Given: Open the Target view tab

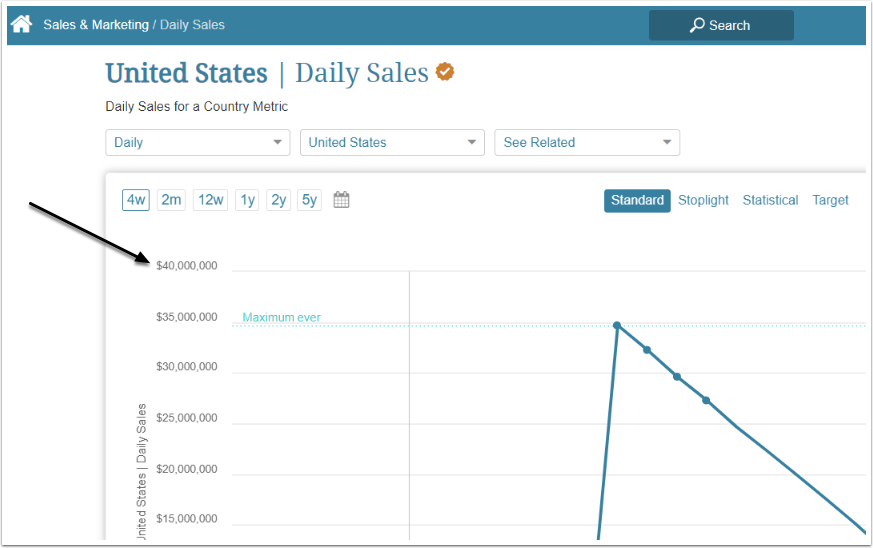Looking at the screenshot, I should tap(830, 200).
